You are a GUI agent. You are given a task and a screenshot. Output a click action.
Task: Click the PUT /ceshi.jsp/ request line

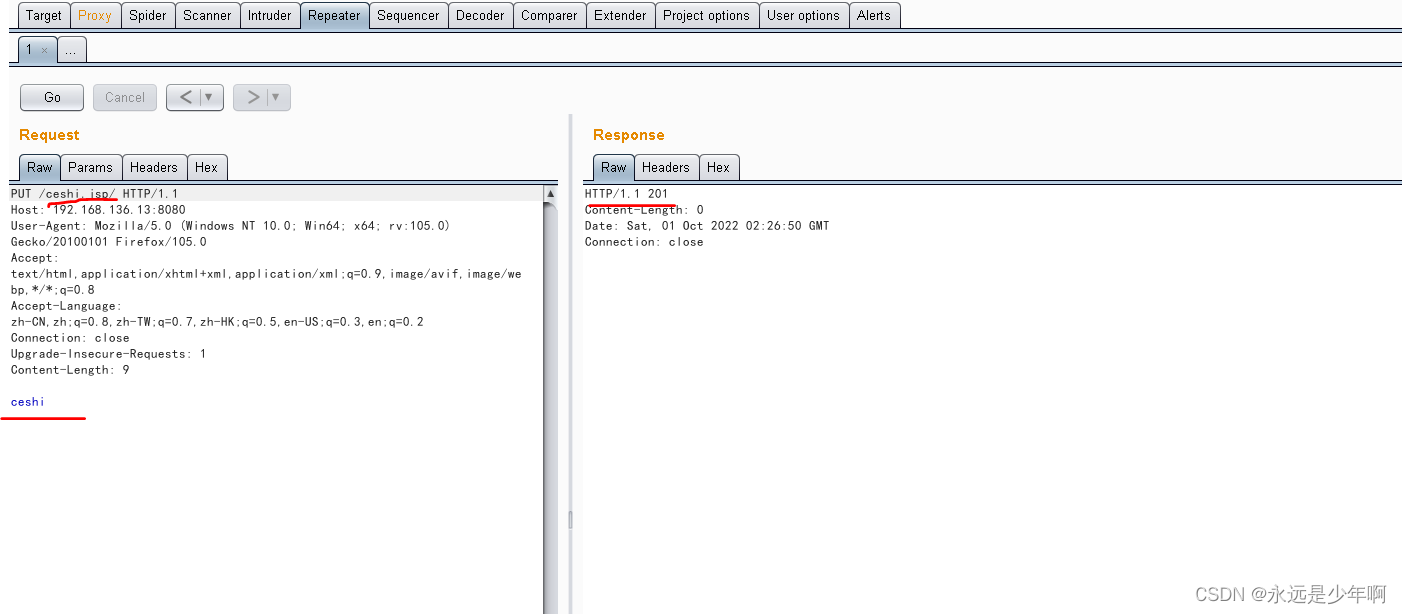(x=94, y=193)
